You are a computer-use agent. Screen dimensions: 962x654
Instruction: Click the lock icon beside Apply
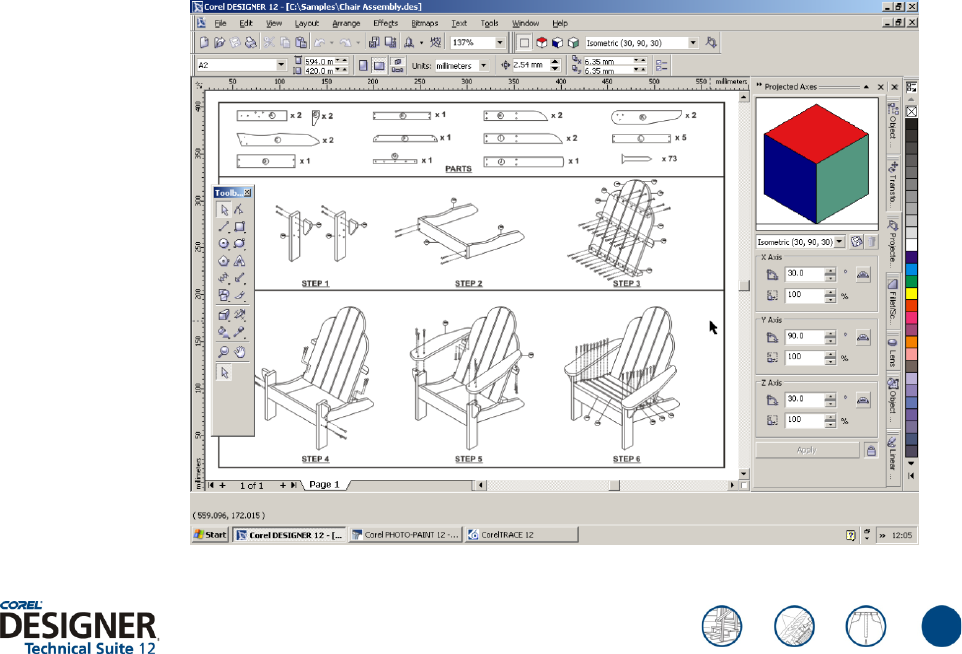click(871, 451)
